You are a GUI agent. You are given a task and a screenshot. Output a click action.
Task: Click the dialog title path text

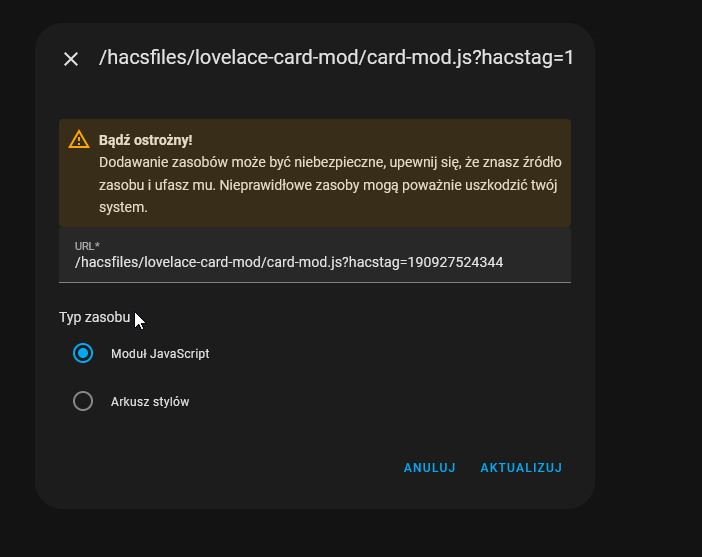coord(336,57)
